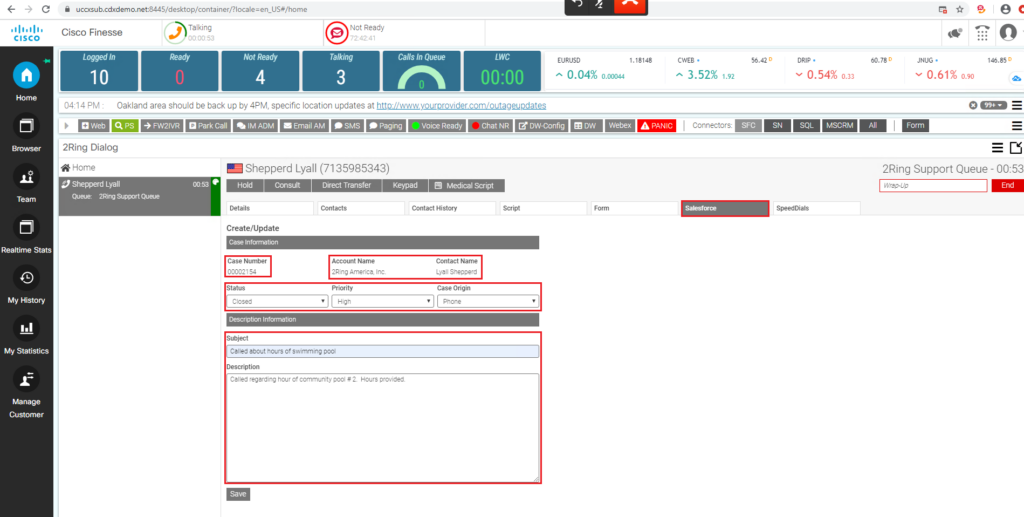This screenshot has width=1024, height=517.
Task: Dismiss the Oakland outage ticker message
Action: click(972, 105)
